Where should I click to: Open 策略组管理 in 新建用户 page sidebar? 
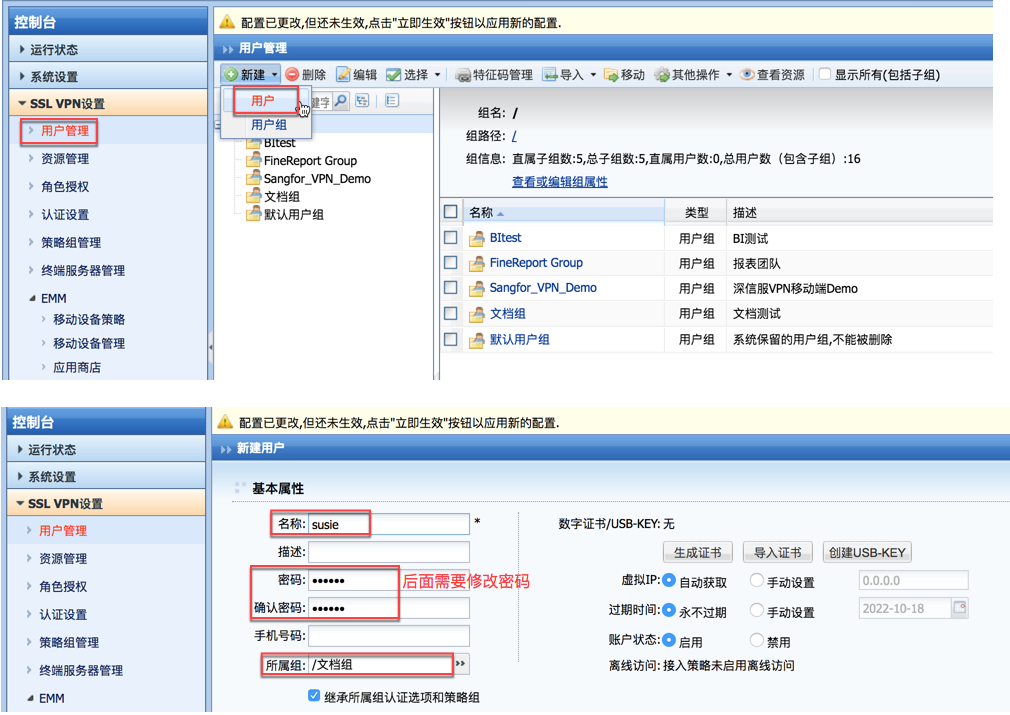coord(69,642)
